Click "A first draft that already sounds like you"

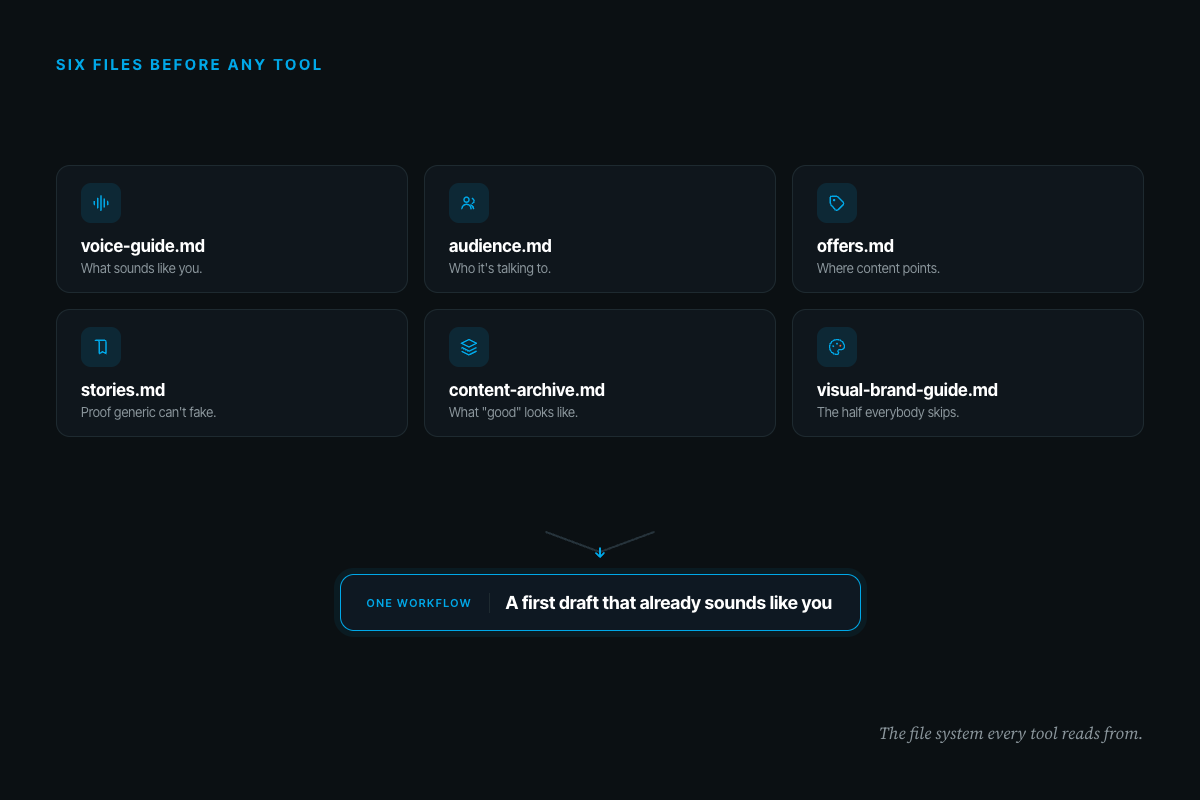tap(669, 603)
